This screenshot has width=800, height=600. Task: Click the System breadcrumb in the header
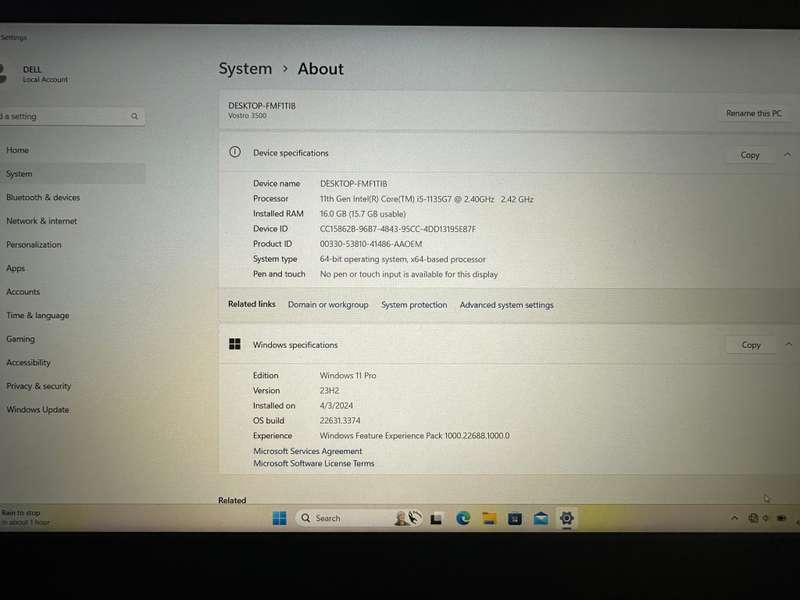(x=245, y=68)
